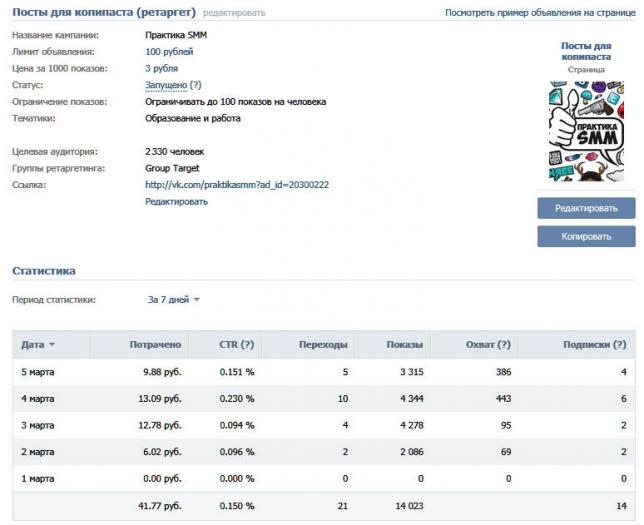Viewport: 644px width, 525px height.
Task: Click gray редактировать link beside ad title
Action: coord(234,13)
